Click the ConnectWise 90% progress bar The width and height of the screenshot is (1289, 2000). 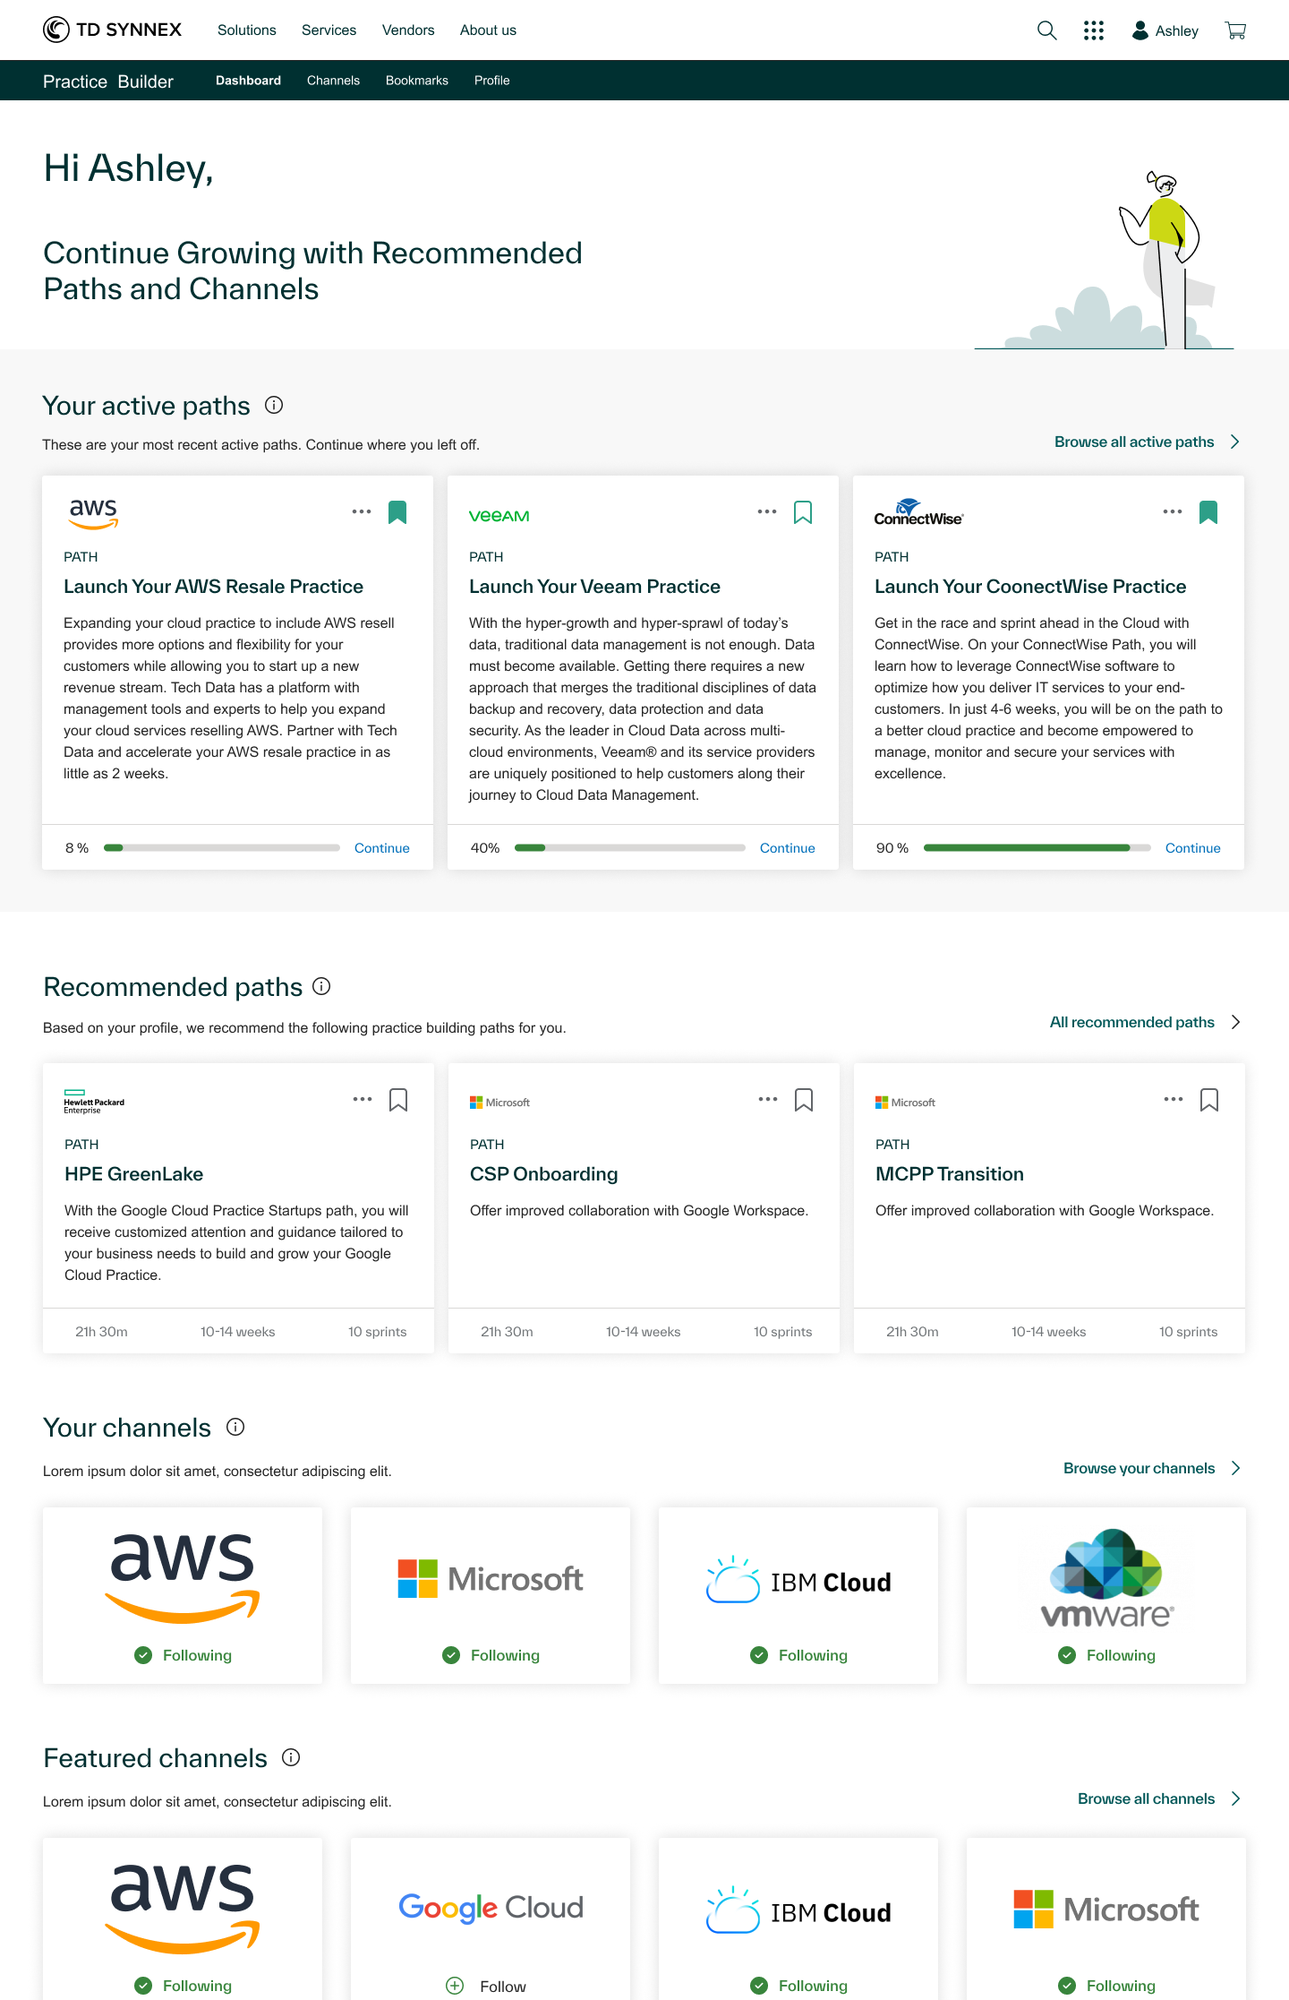1037,848
